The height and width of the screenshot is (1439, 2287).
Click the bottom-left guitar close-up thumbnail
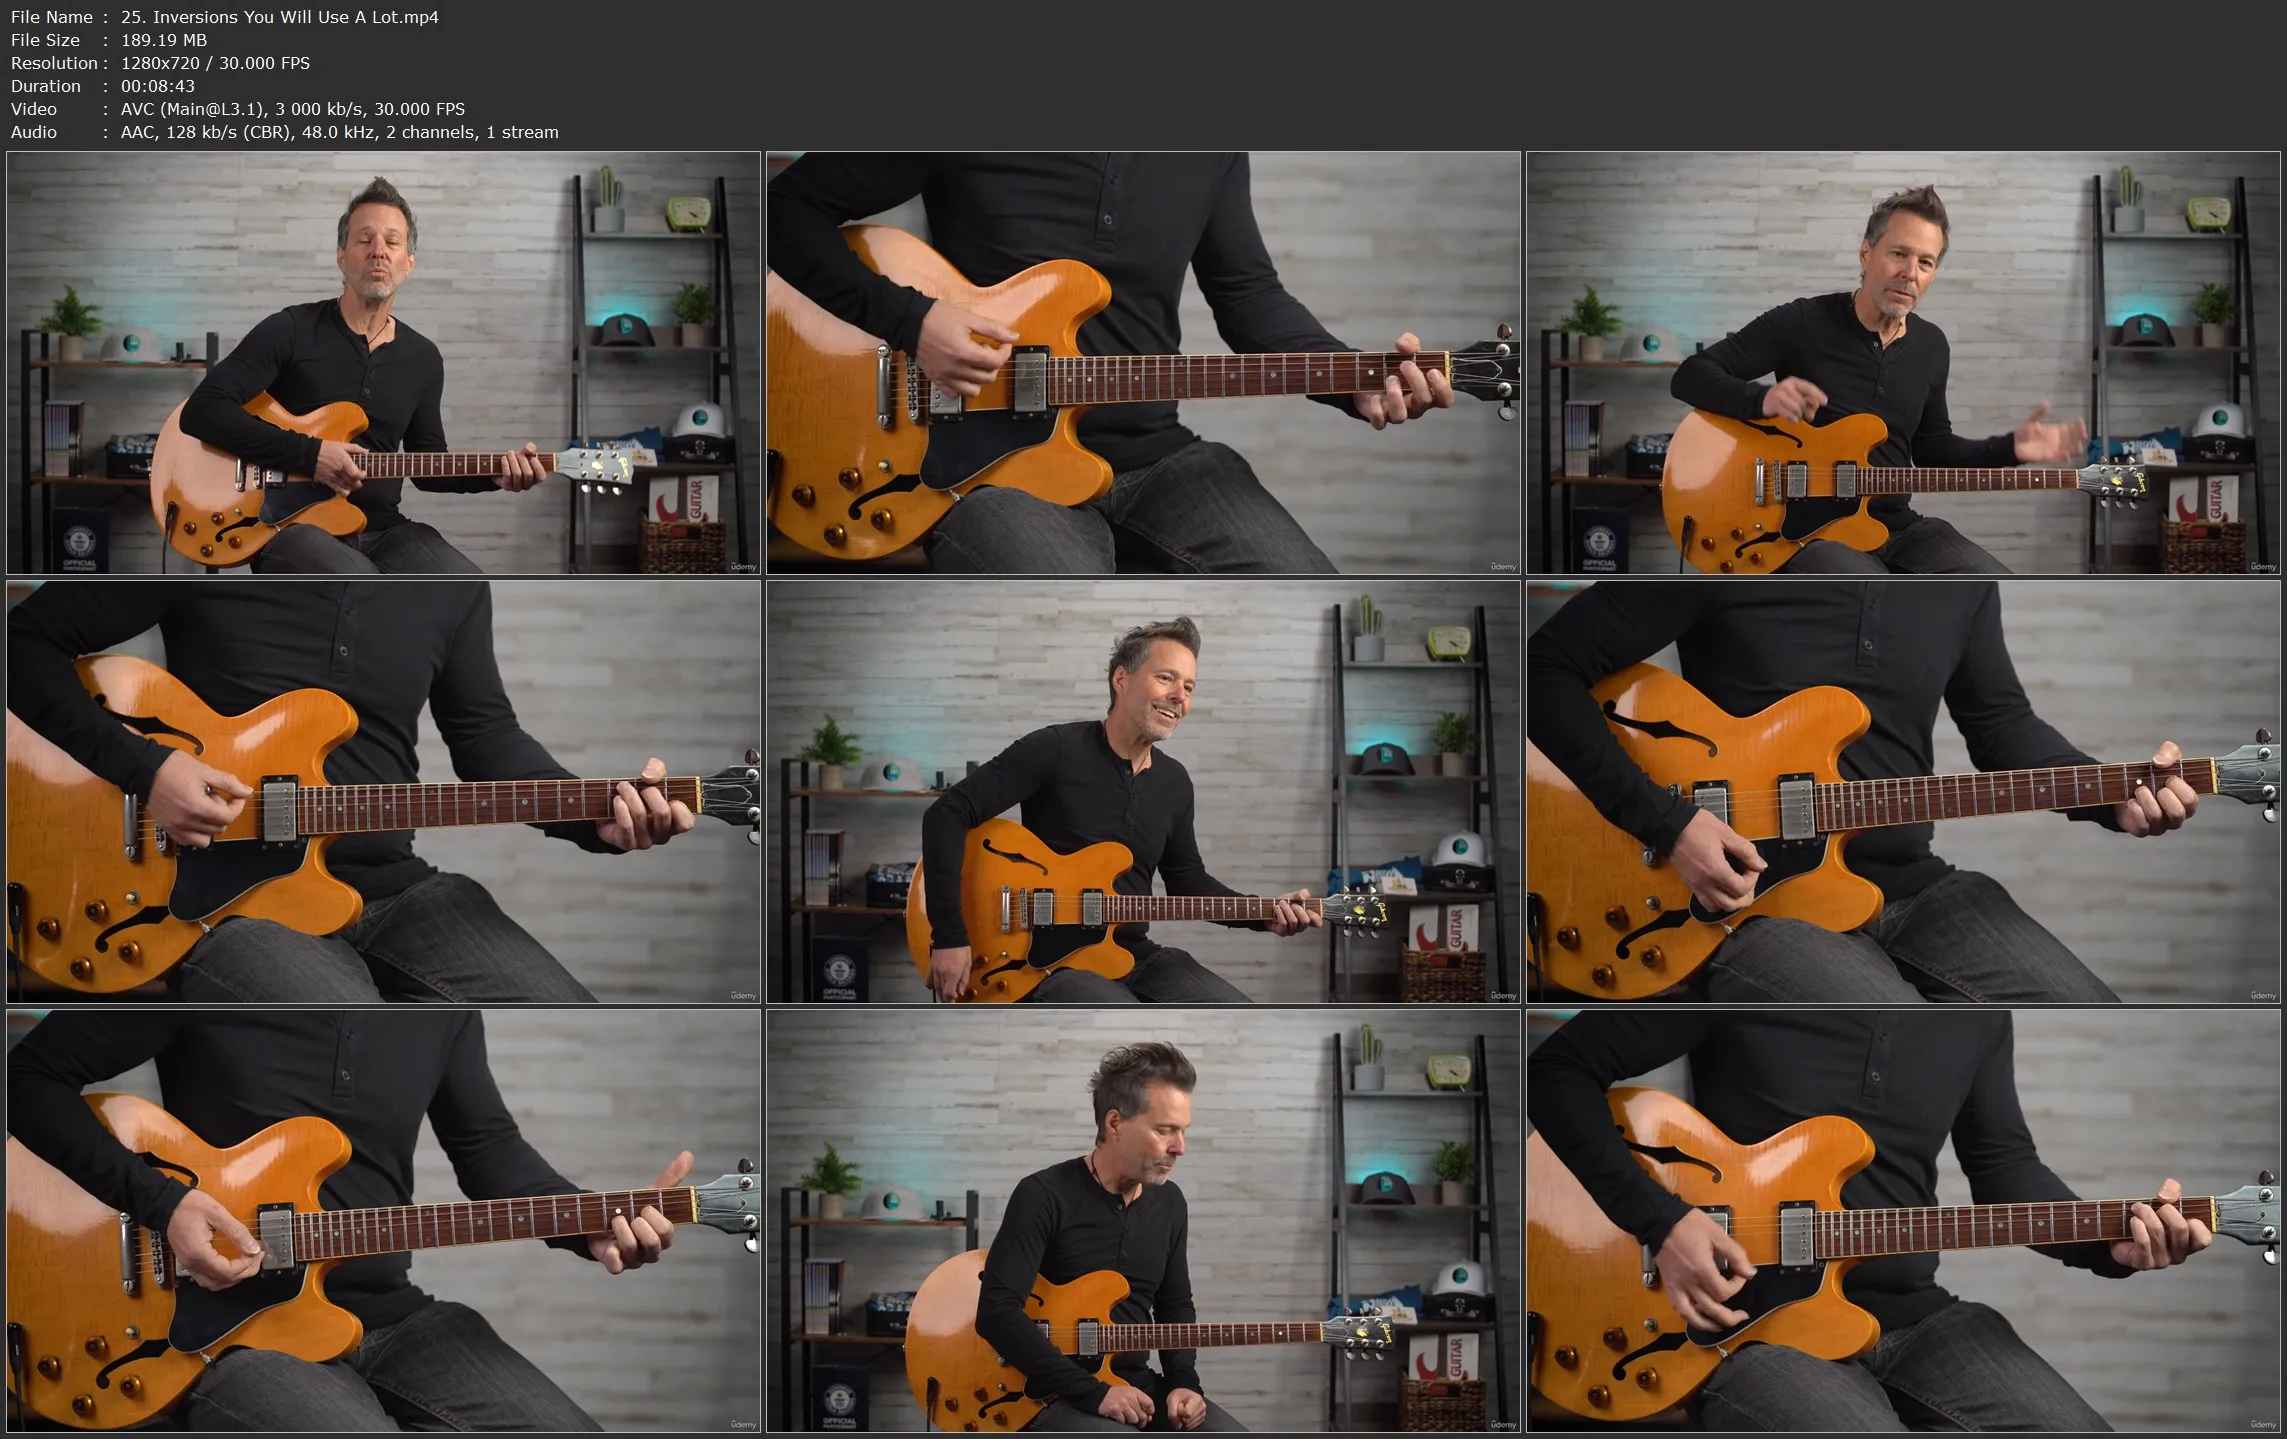click(383, 1221)
